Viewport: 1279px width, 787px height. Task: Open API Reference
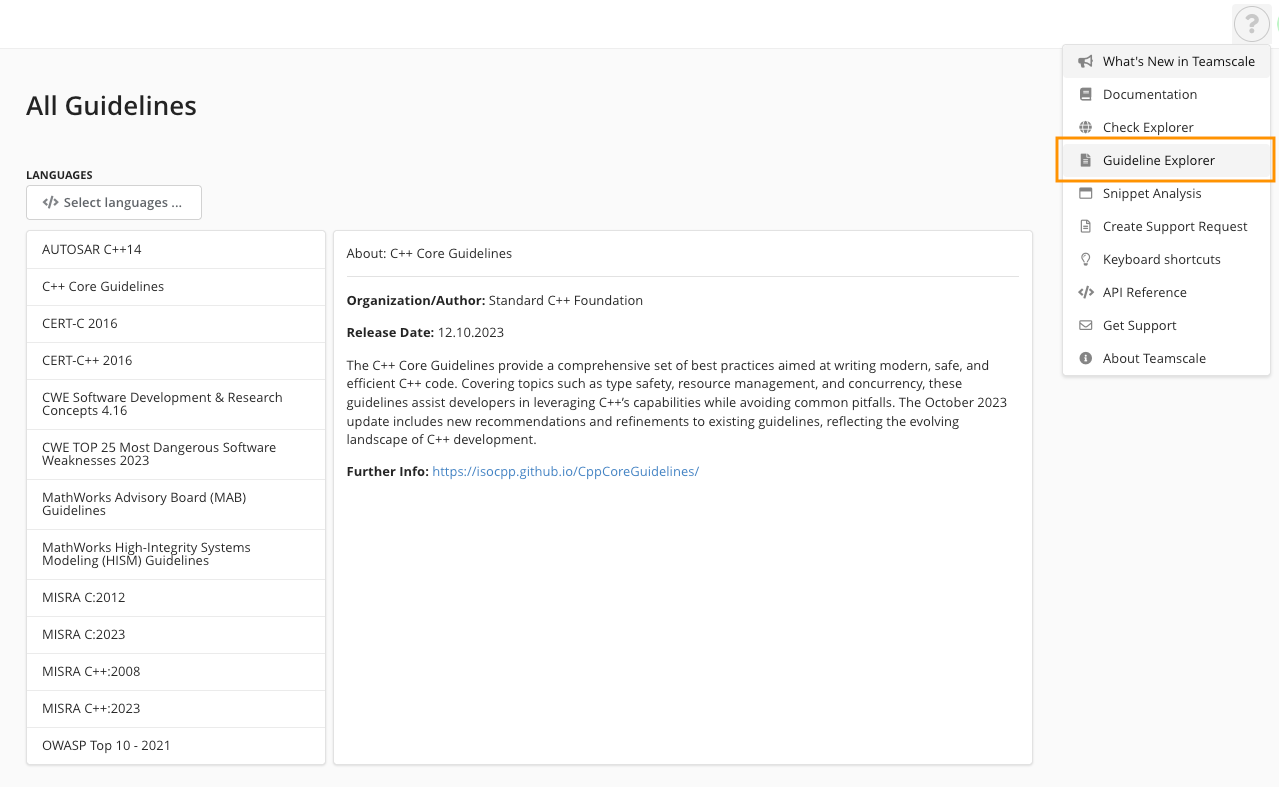pos(1166,292)
